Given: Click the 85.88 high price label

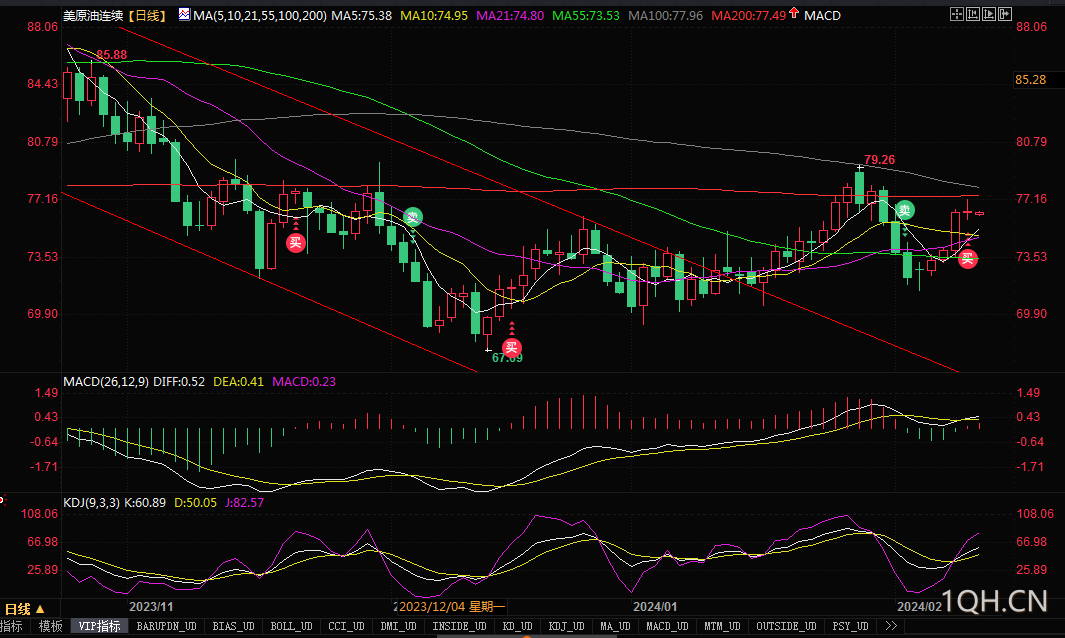Looking at the screenshot, I should click(x=111, y=54).
